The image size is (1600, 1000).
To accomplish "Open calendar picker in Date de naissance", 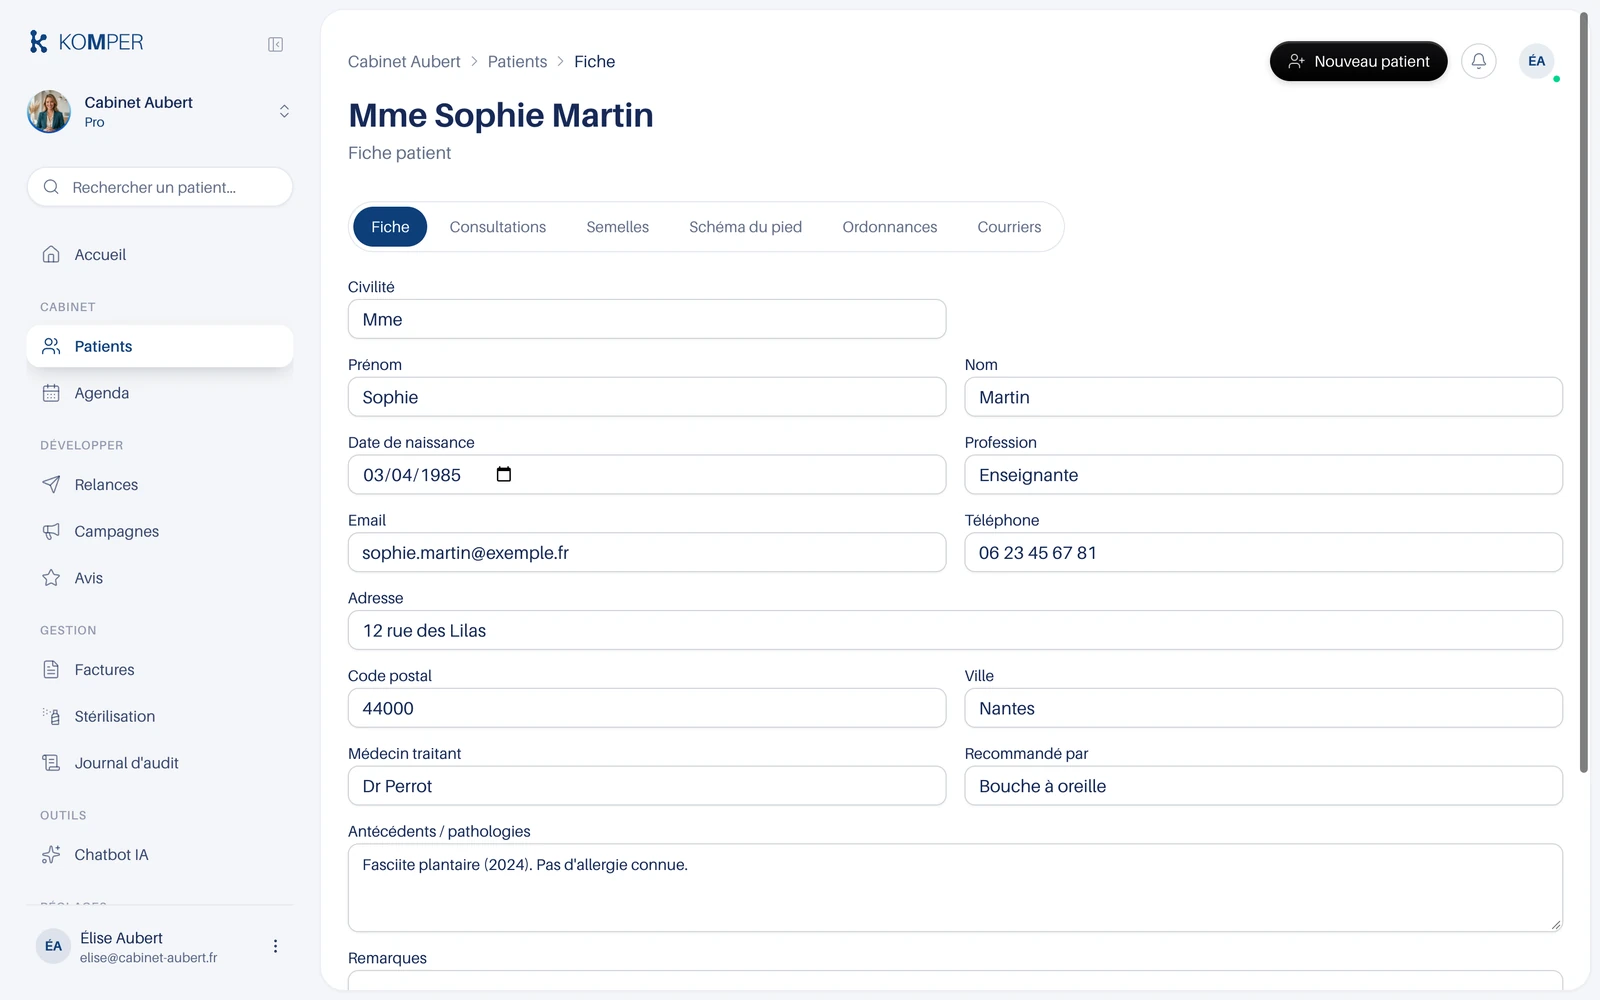I will point(504,474).
